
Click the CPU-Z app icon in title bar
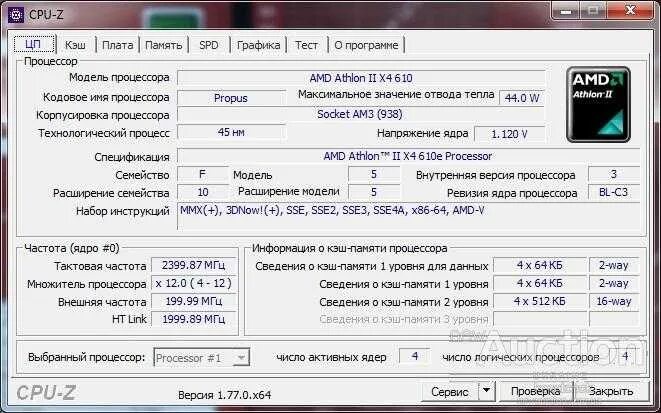(16, 15)
